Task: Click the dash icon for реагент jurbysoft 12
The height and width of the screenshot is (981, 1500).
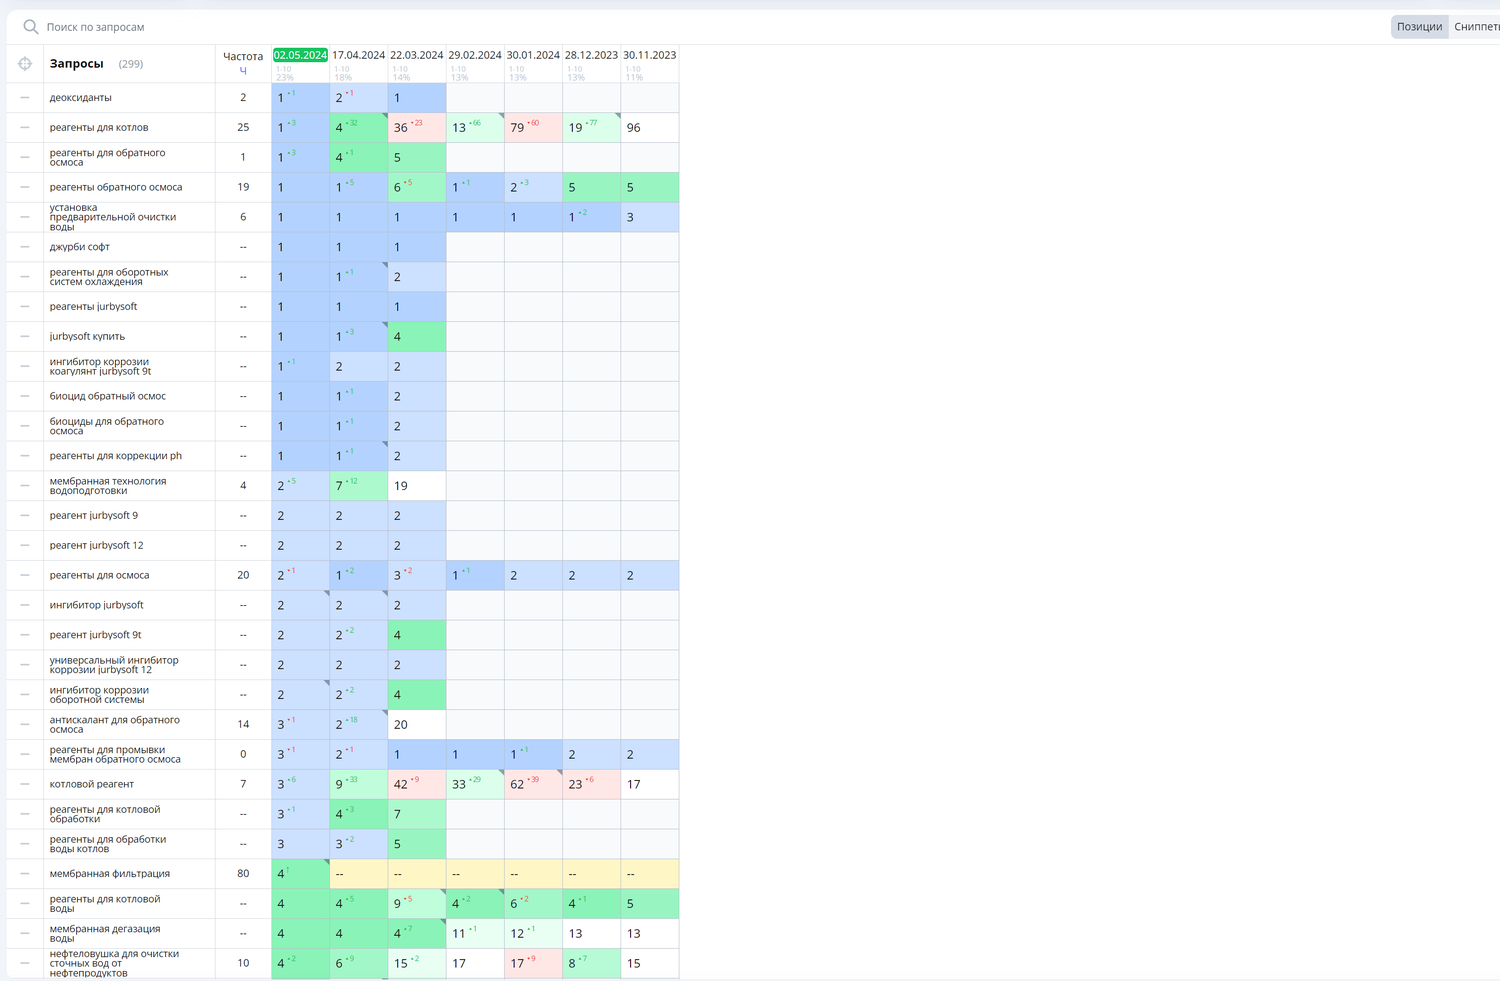Action: 25,546
